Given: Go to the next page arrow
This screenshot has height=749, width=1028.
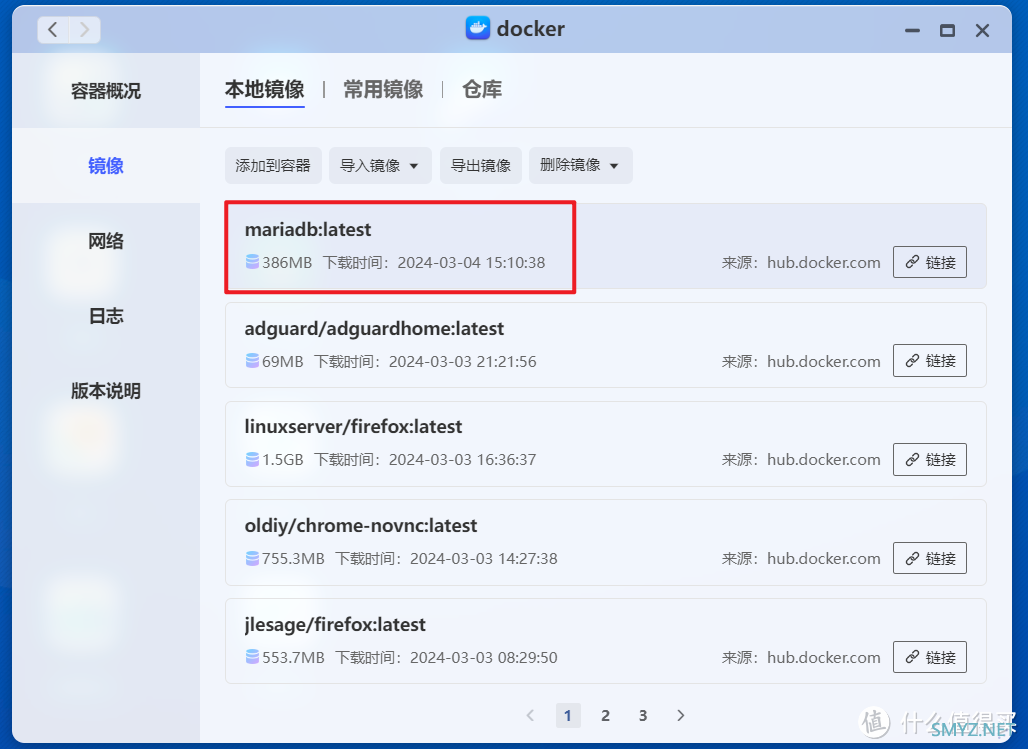Looking at the screenshot, I should click(x=681, y=716).
